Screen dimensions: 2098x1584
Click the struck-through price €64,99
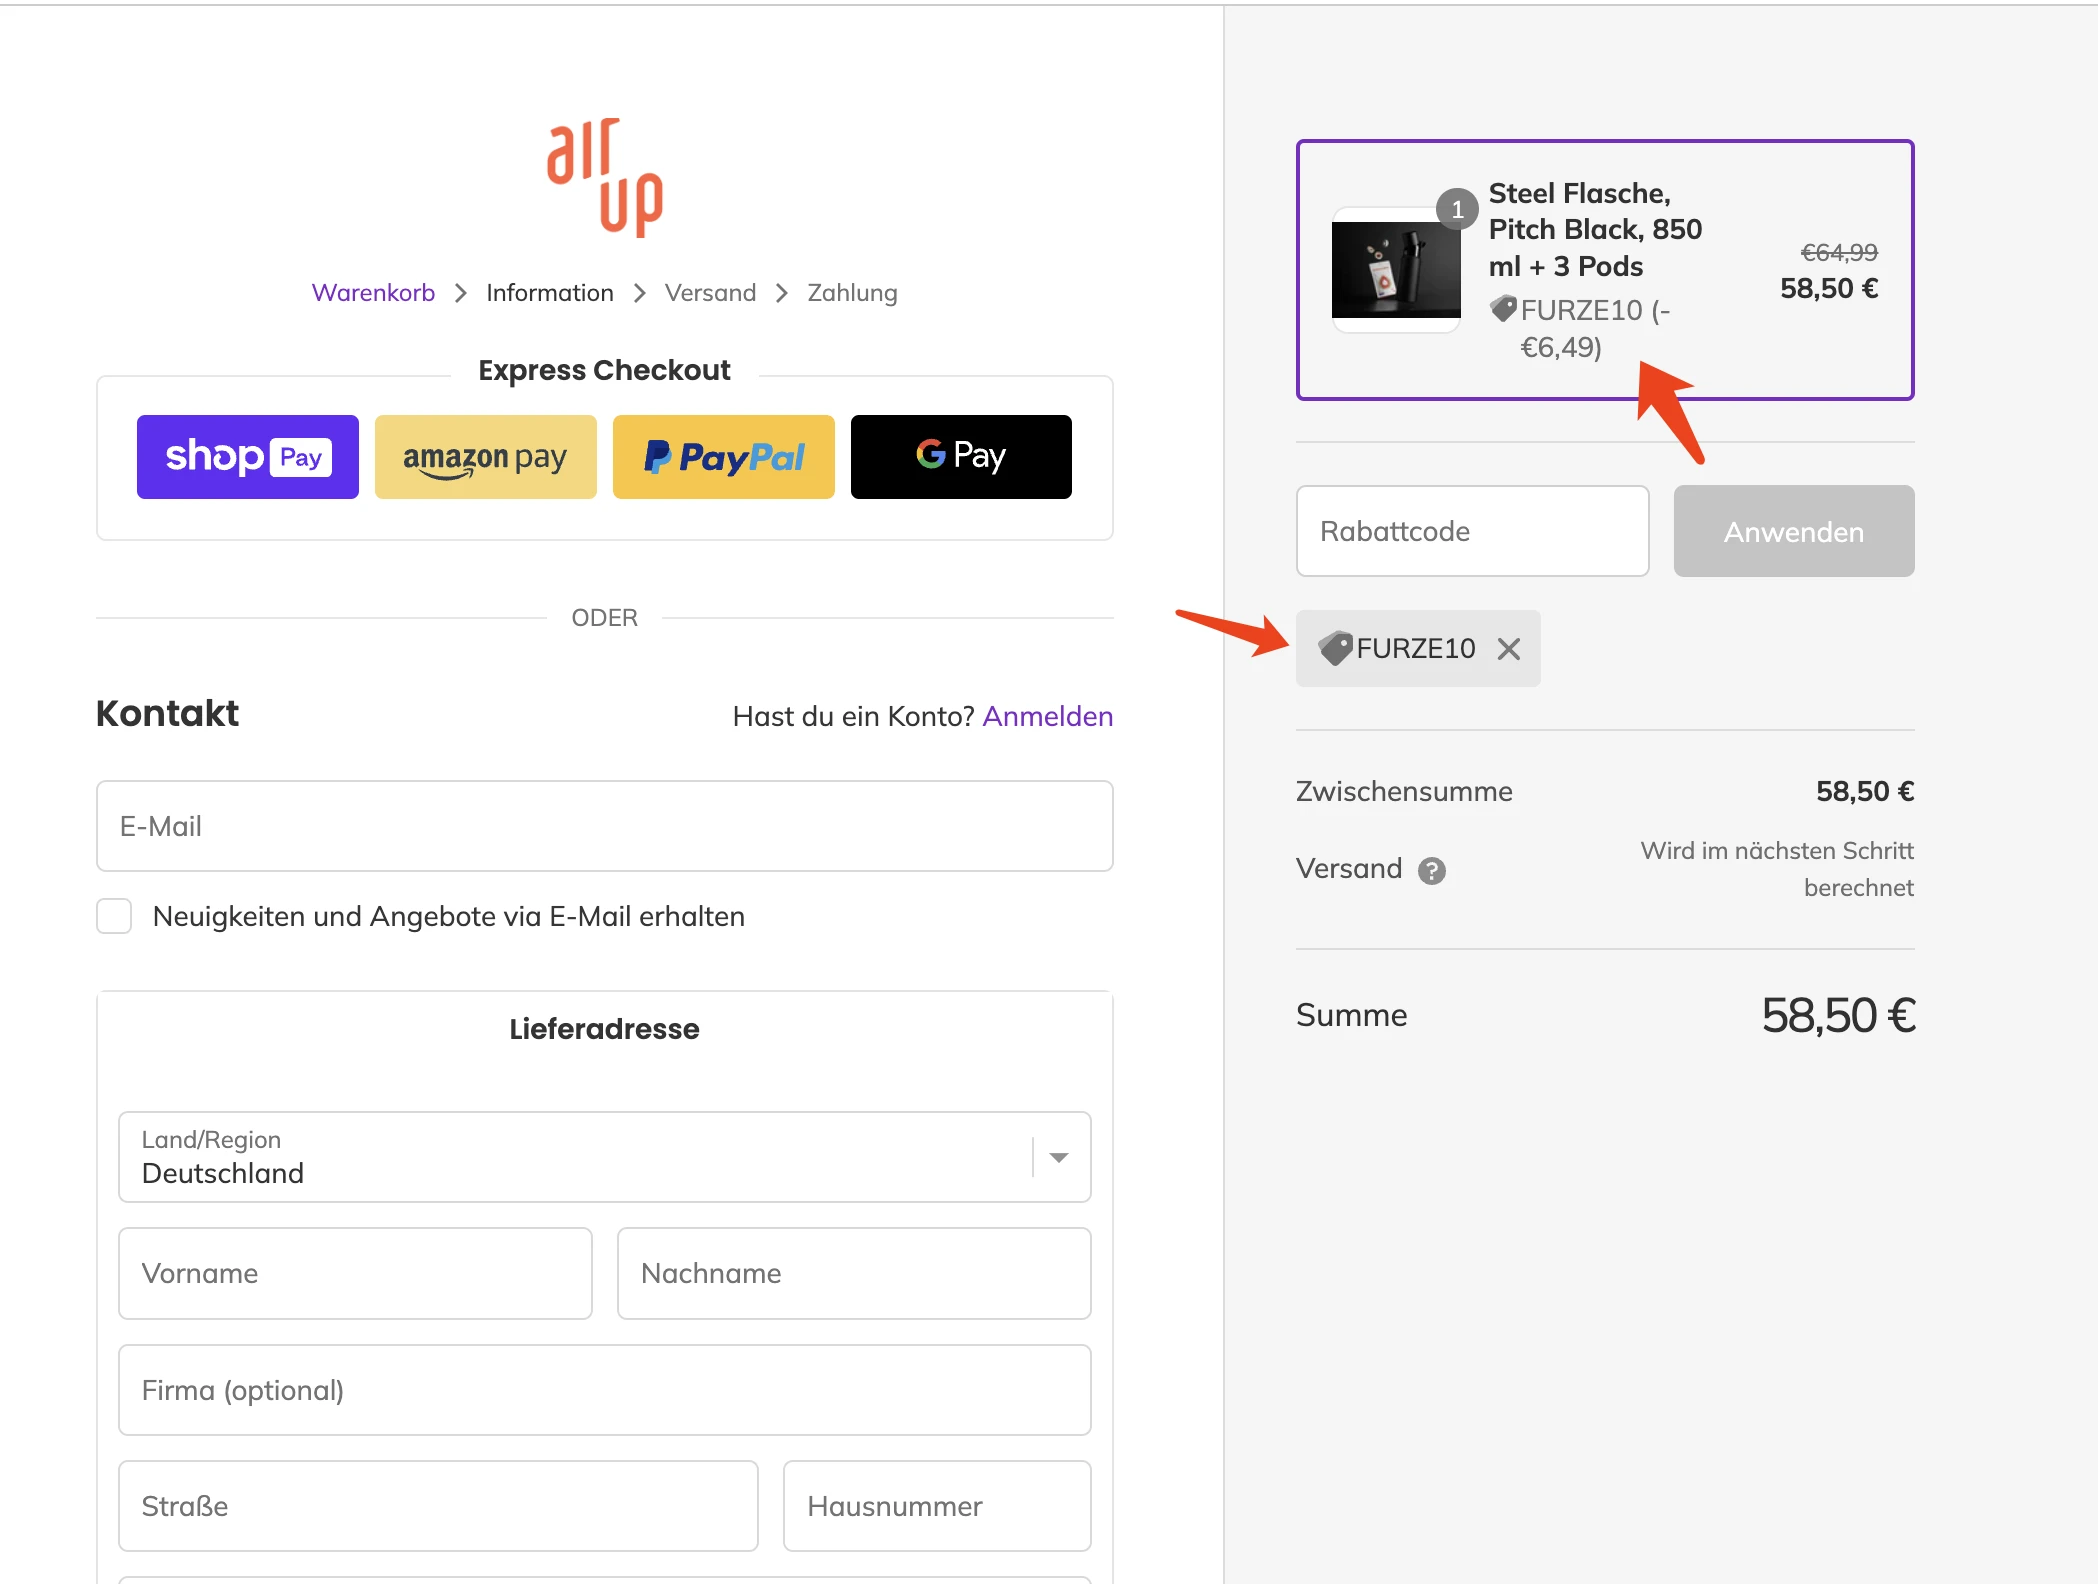pos(1839,252)
